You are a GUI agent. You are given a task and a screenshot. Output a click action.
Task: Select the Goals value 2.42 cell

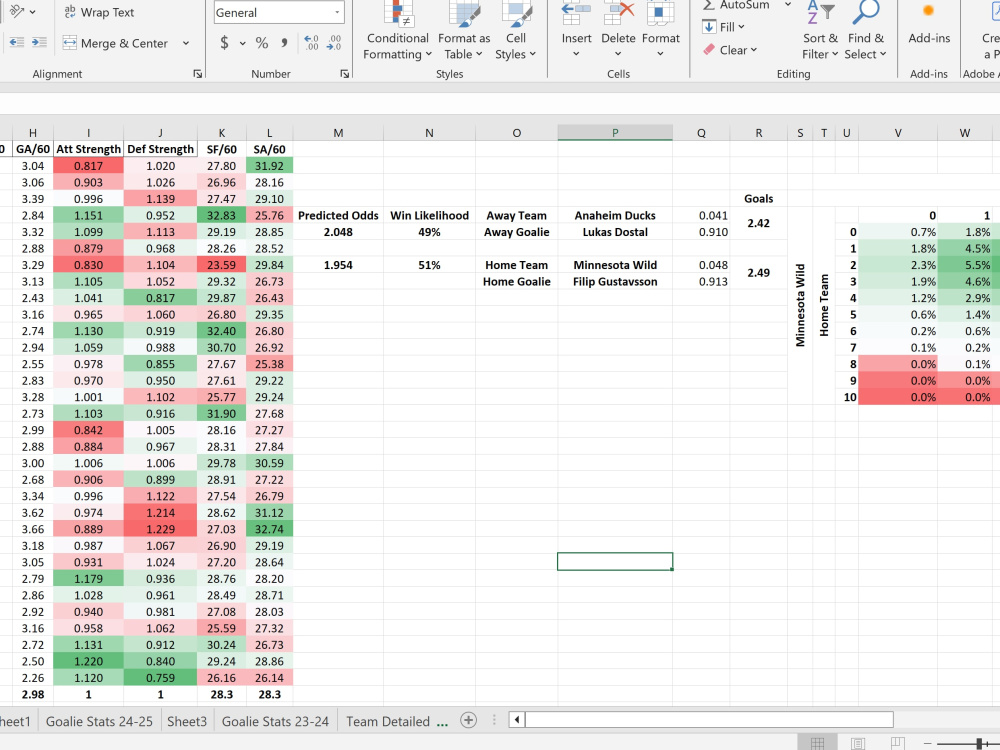758,223
